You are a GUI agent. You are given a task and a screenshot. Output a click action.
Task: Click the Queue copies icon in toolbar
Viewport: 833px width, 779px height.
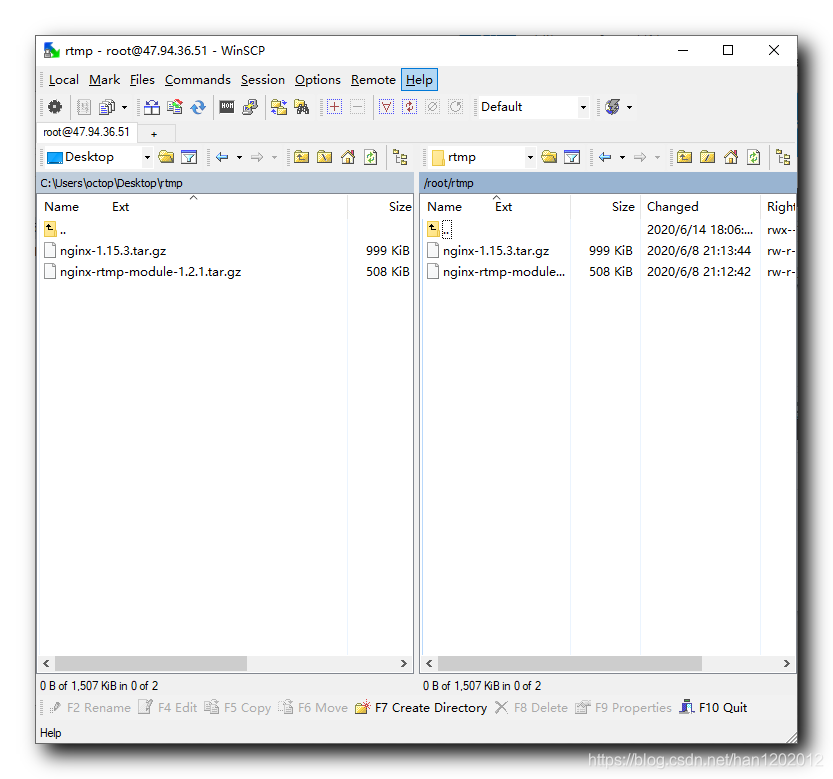click(107, 107)
